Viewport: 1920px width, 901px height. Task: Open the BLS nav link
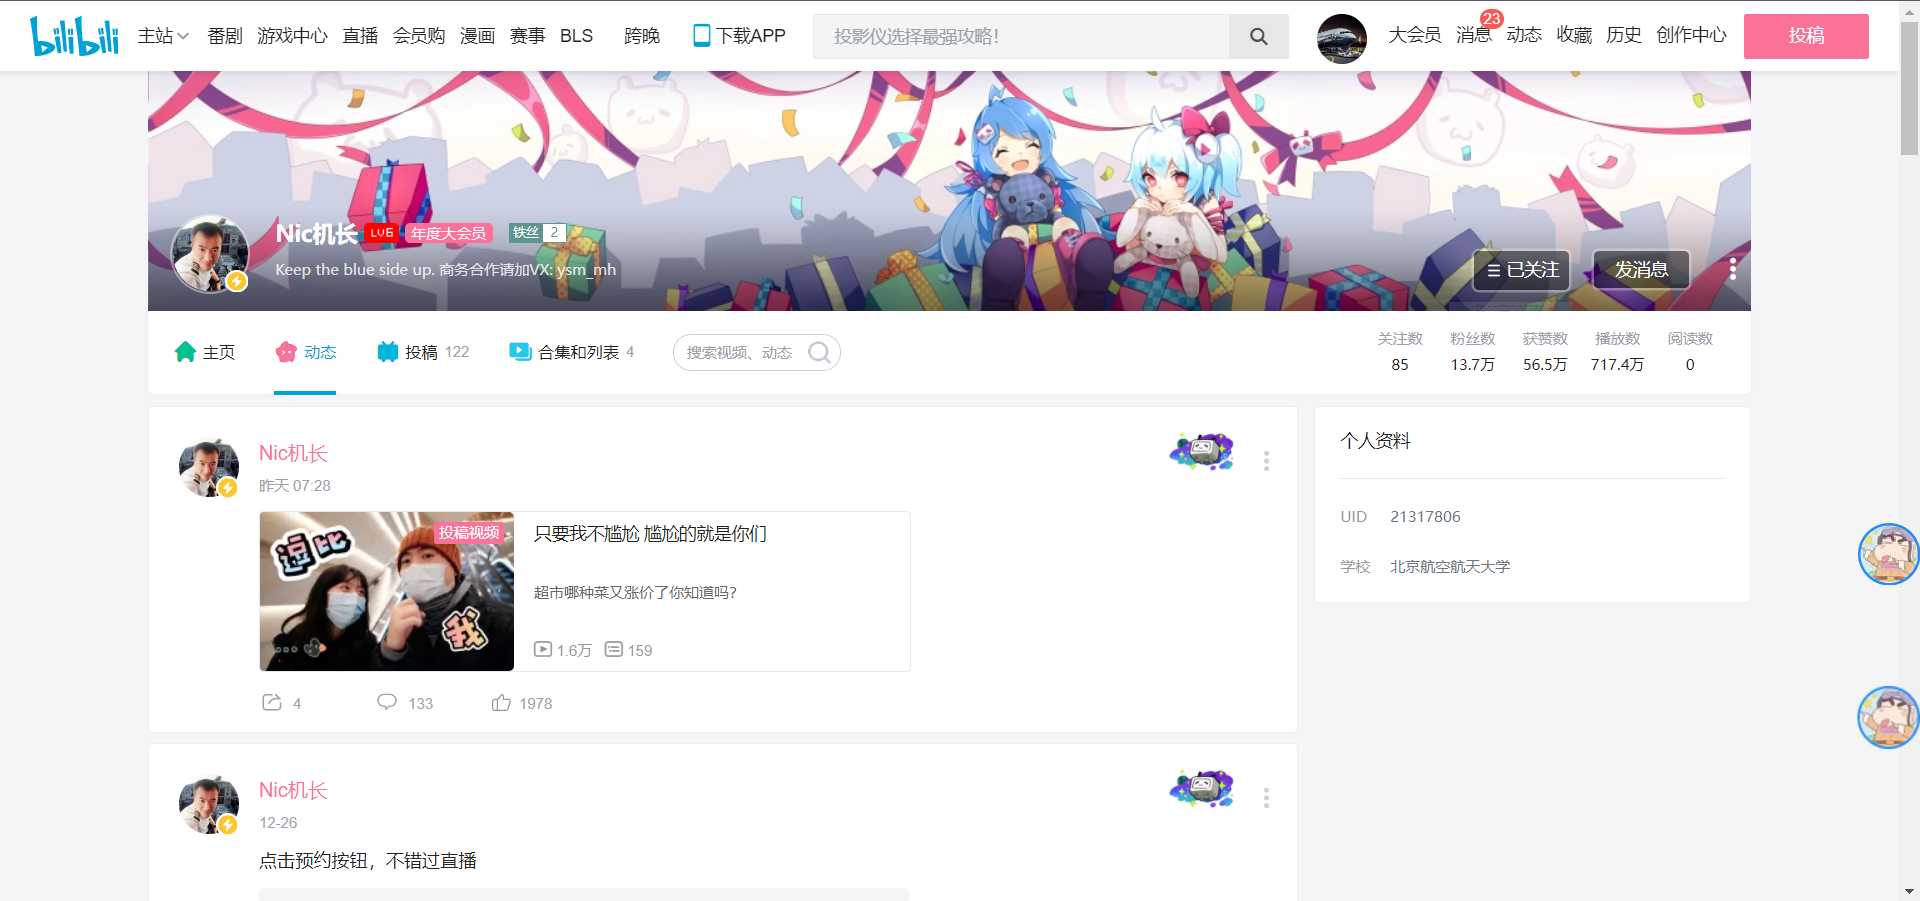tap(576, 36)
